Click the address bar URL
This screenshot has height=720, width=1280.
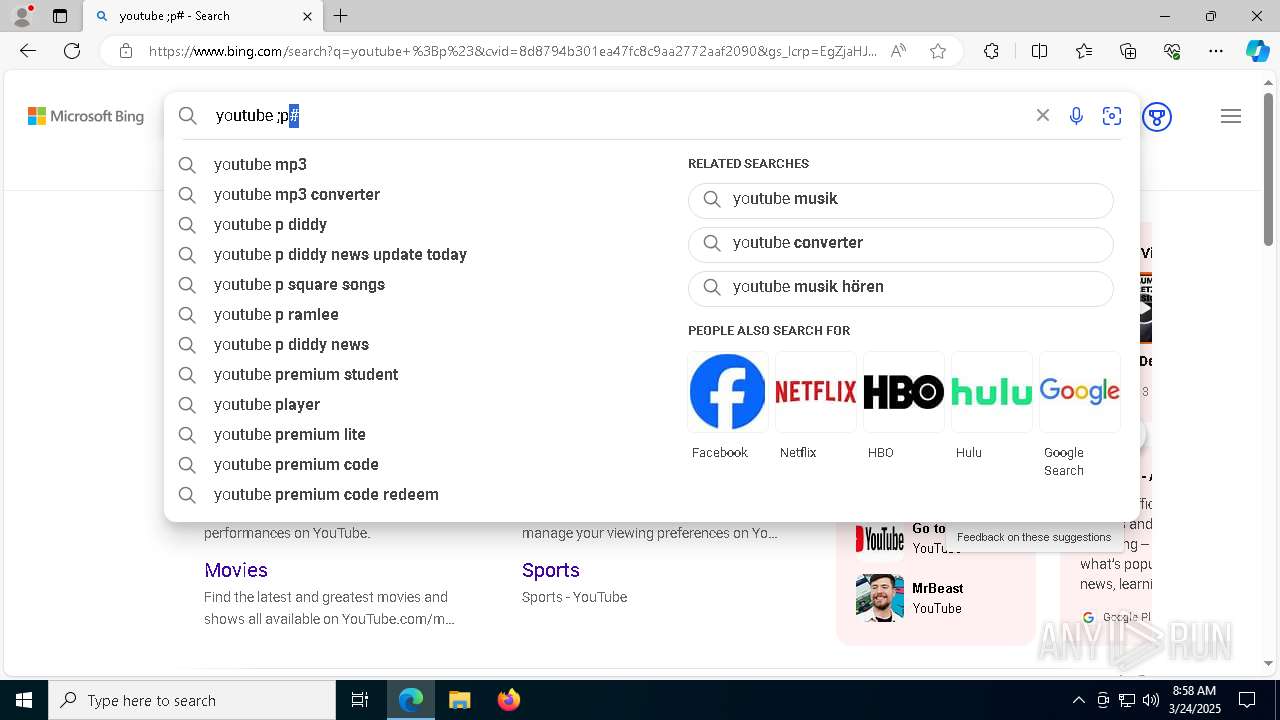(x=513, y=51)
